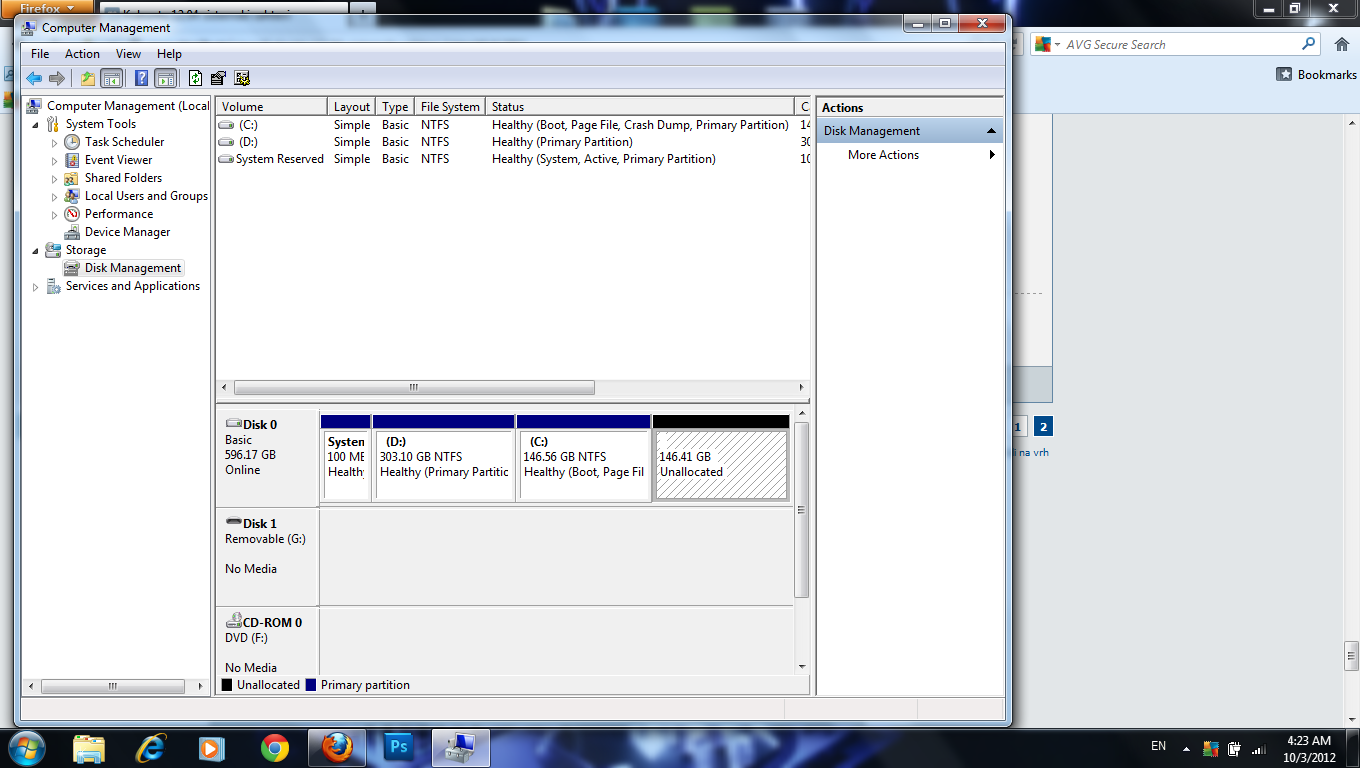
Task: Go to page 2 link in the Firefox page
Action: [x=1043, y=427]
